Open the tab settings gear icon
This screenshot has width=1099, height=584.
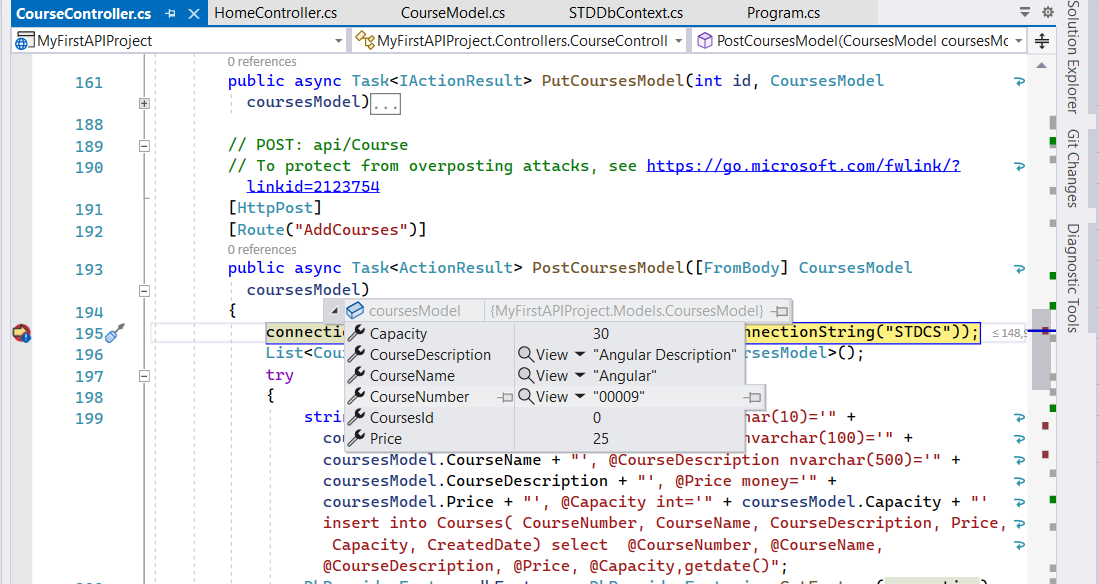pyautogui.click(x=1048, y=12)
